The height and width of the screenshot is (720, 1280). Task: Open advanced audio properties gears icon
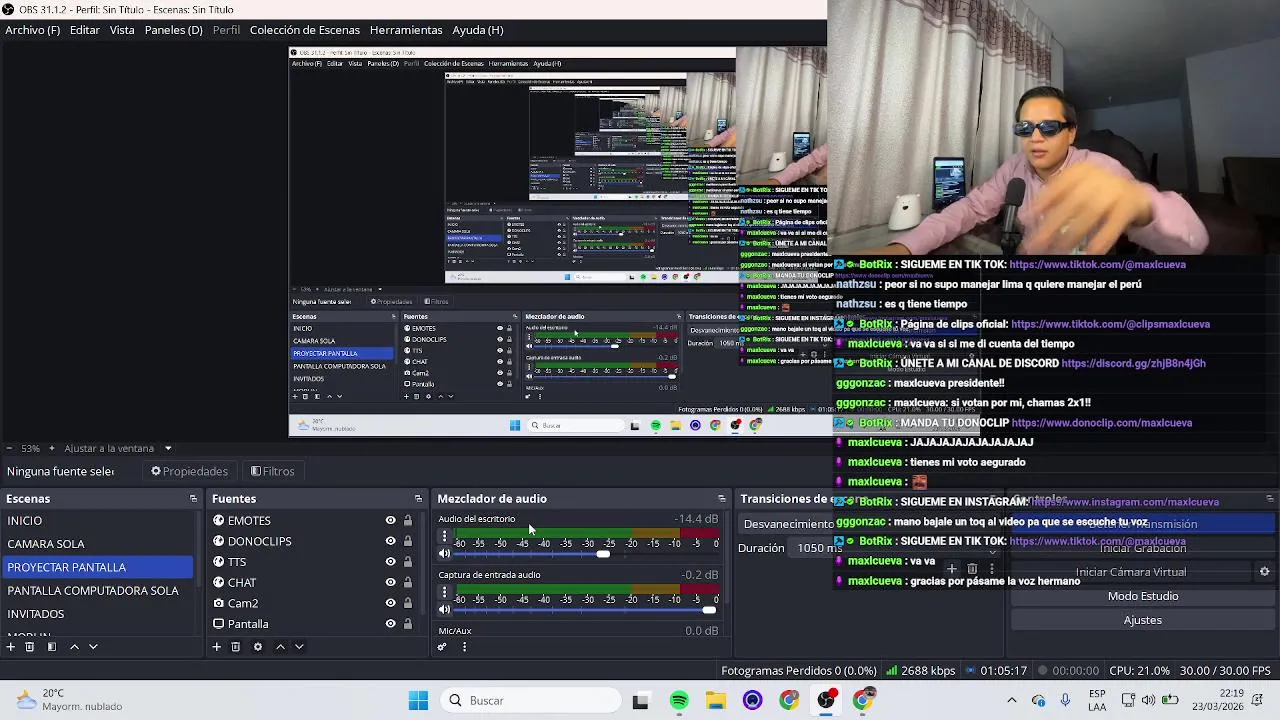pos(442,647)
